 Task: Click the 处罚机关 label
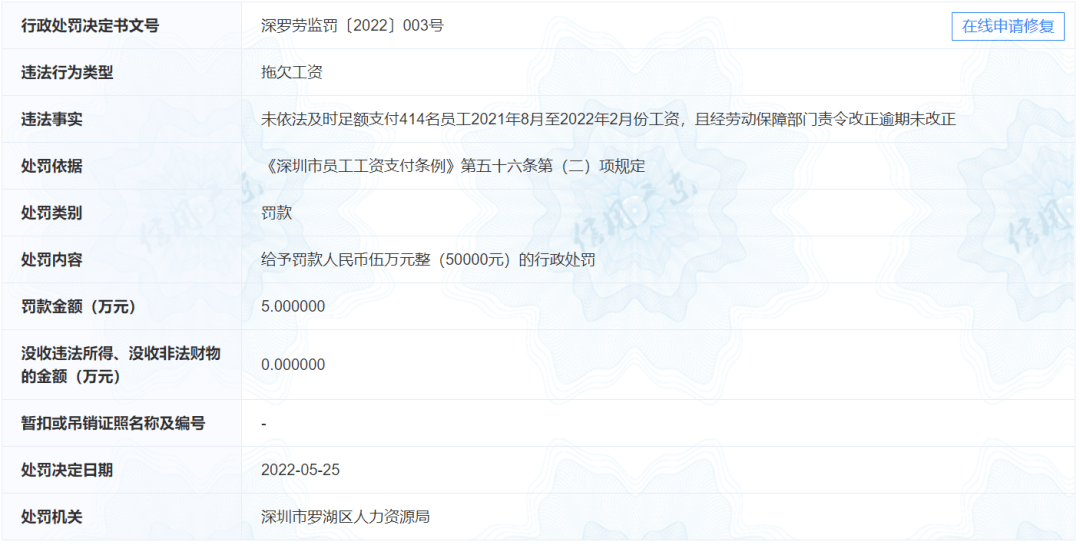[x=52, y=517]
